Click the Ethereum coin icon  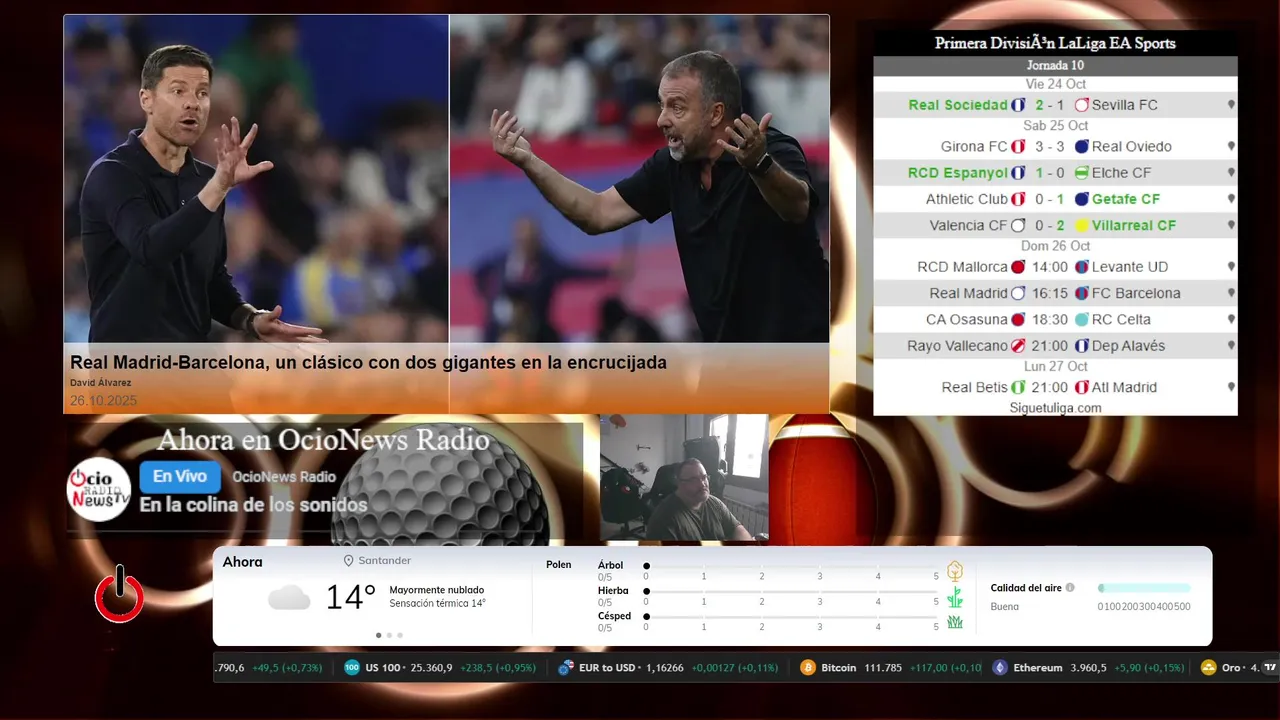(1000, 668)
